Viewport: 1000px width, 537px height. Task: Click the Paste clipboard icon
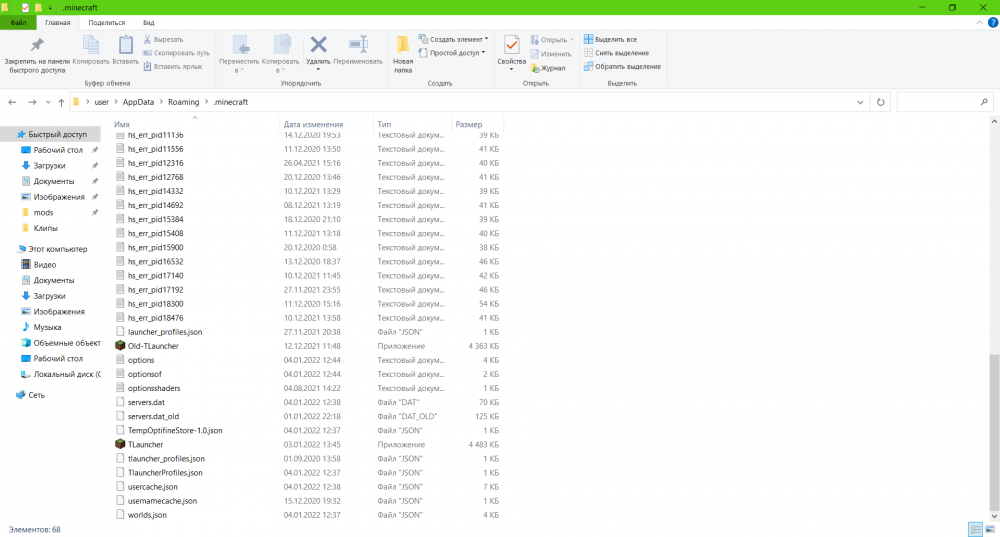pos(126,45)
